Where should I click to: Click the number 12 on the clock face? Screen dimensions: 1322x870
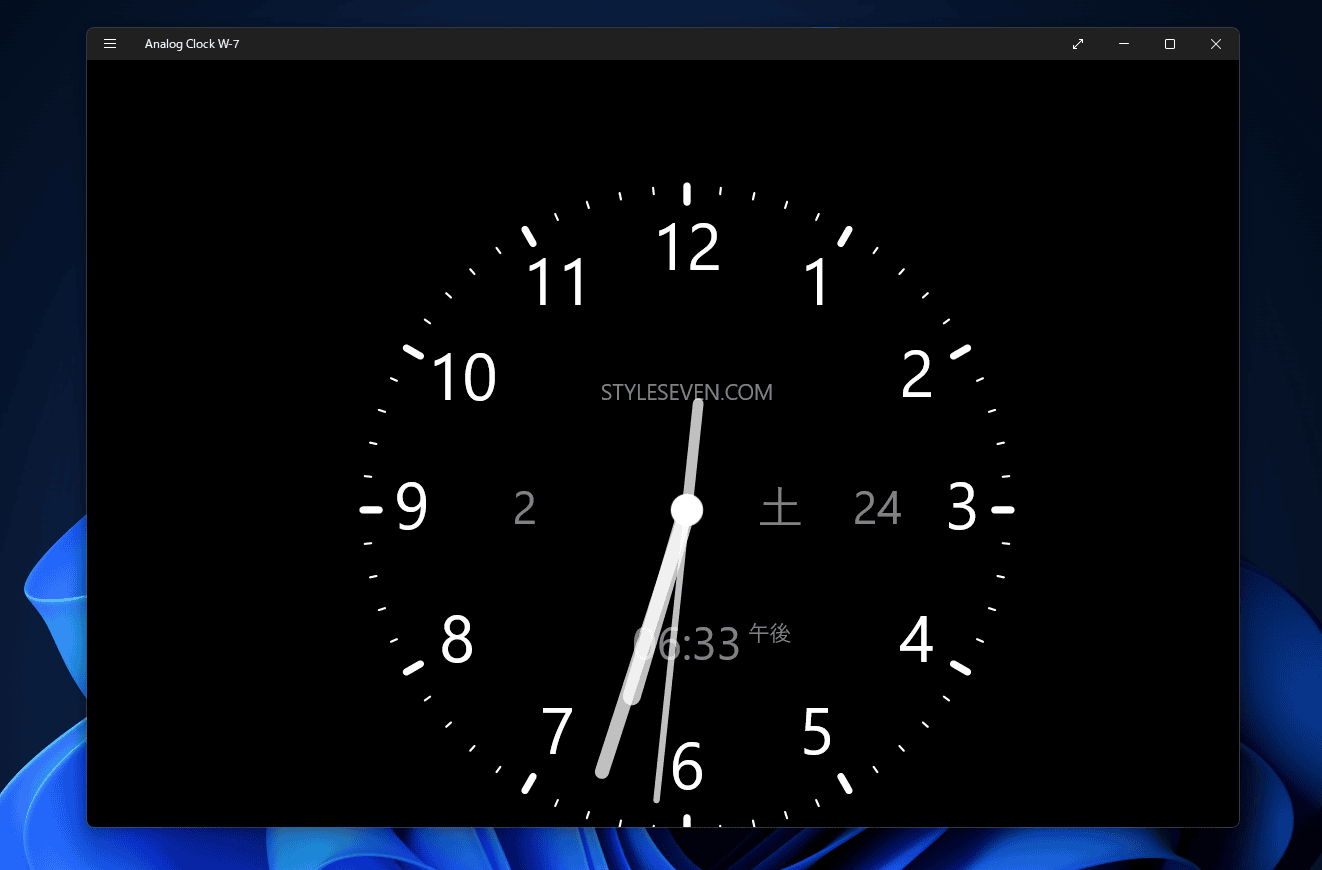688,248
